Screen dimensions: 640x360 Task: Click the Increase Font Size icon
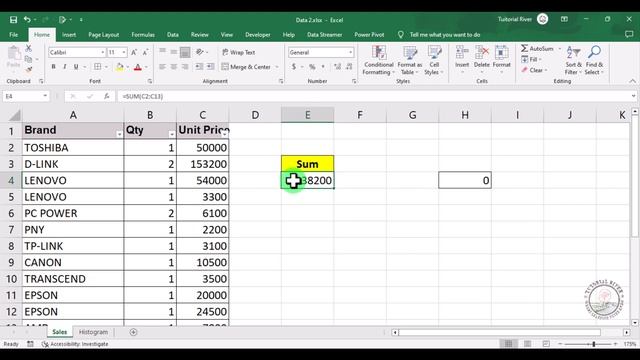[x=134, y=52]
